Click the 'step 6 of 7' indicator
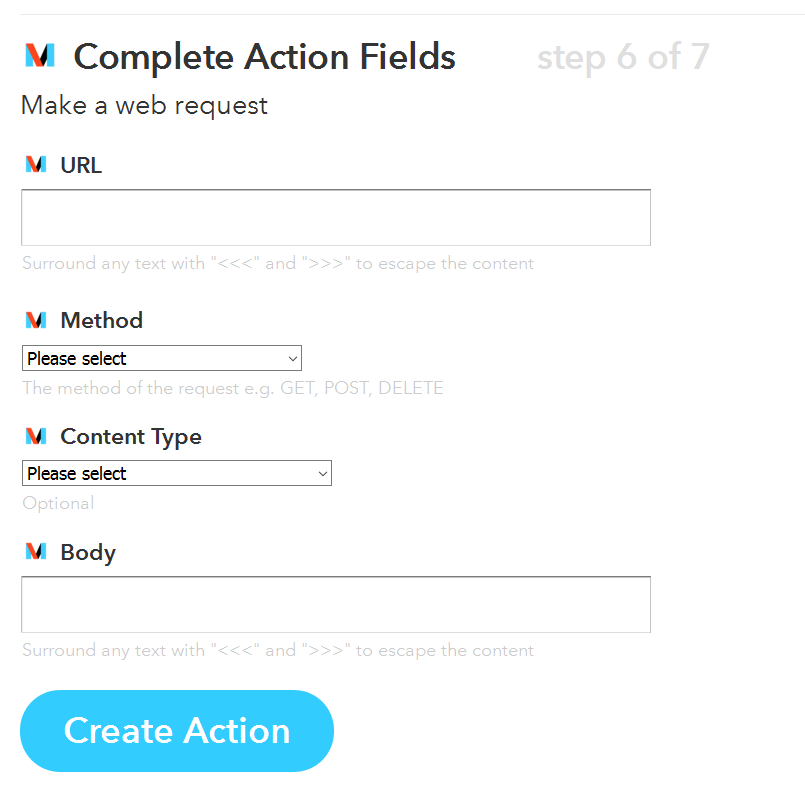This screenshot has width=805, height=793. (622, 58)
